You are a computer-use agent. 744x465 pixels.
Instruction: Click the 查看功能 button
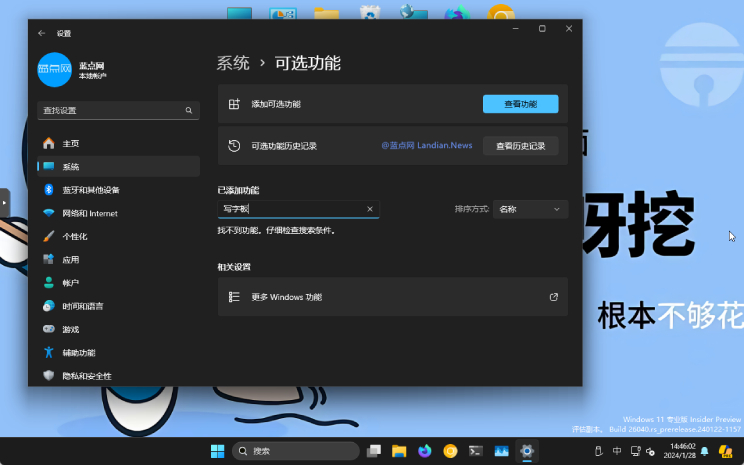520,104
